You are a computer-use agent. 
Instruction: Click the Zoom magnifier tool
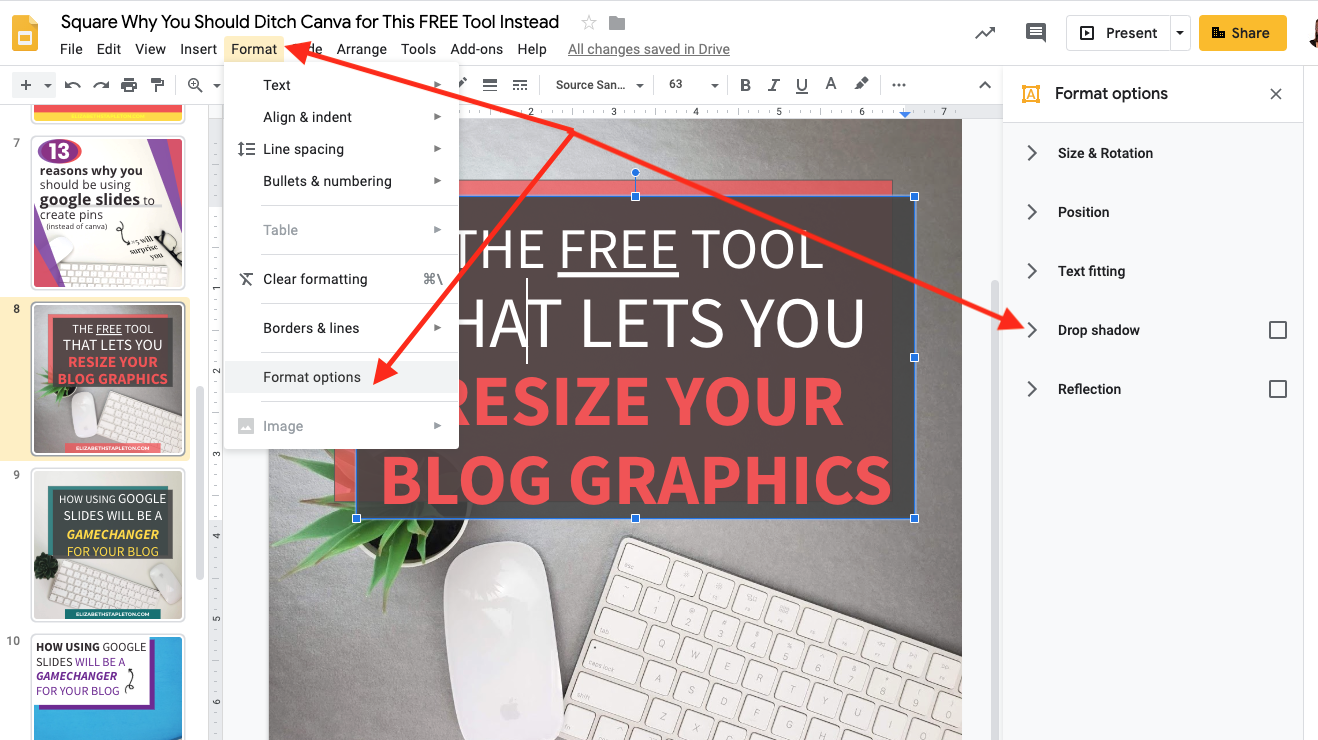pyautogui.click(x=195, y=85)
